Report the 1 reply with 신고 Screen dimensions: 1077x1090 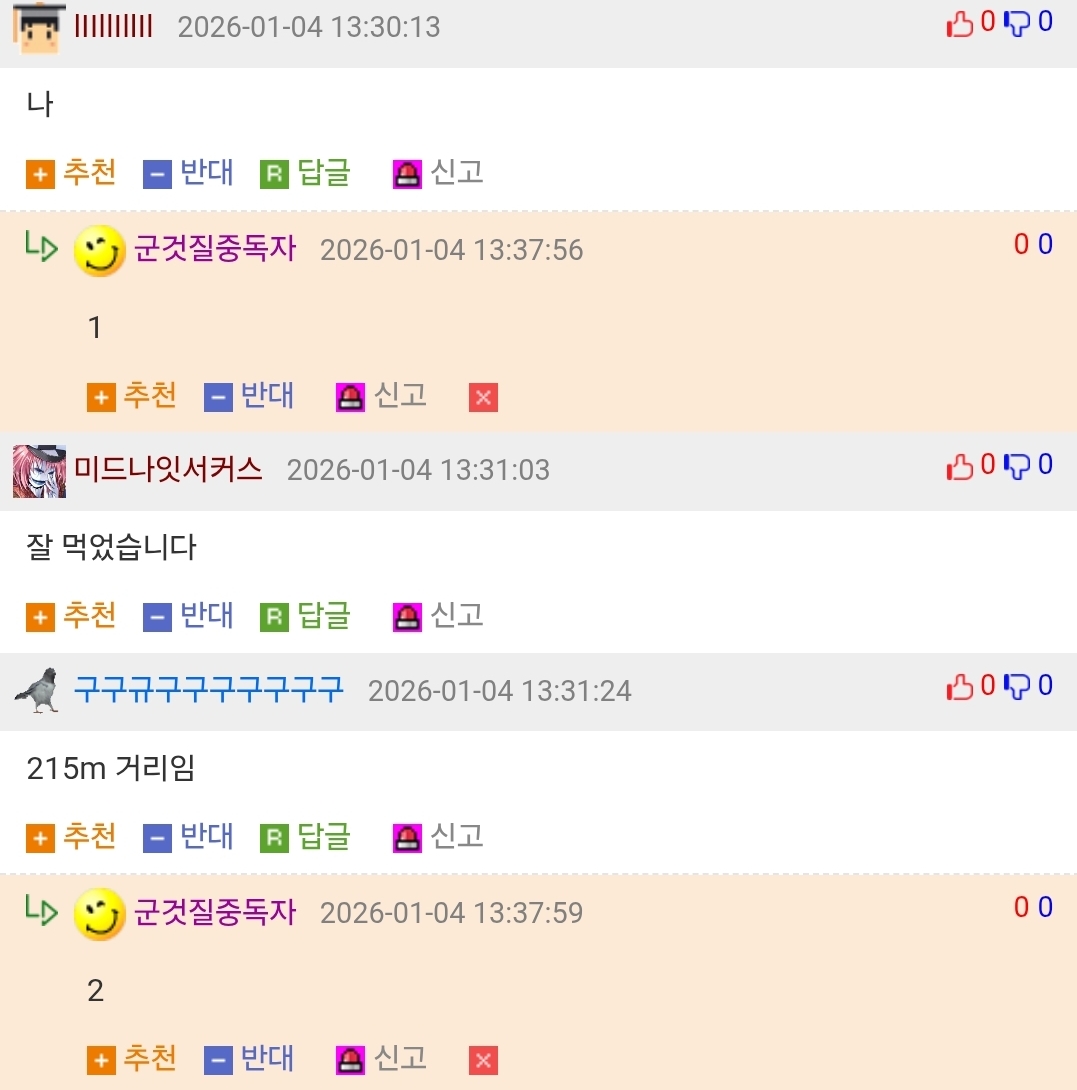coord(381,396)
